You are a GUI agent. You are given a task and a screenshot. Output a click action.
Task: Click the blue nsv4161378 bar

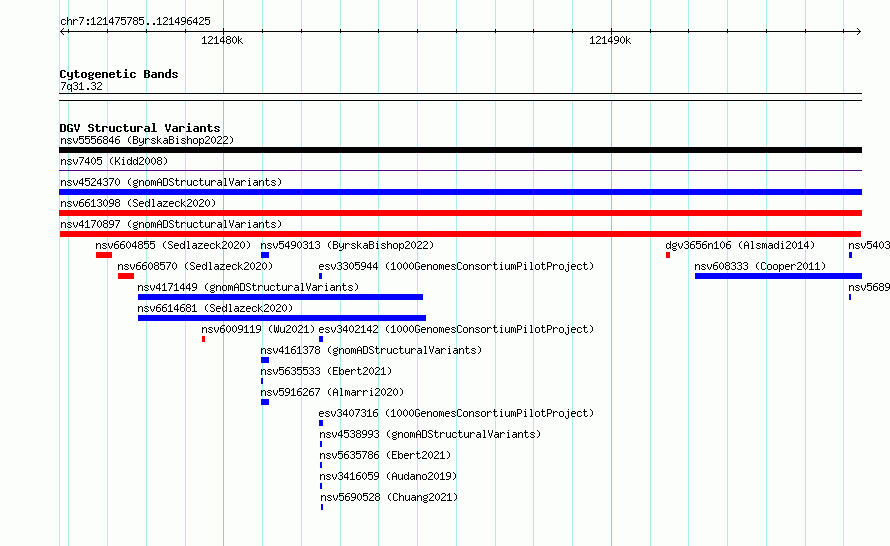click(265, 360)
